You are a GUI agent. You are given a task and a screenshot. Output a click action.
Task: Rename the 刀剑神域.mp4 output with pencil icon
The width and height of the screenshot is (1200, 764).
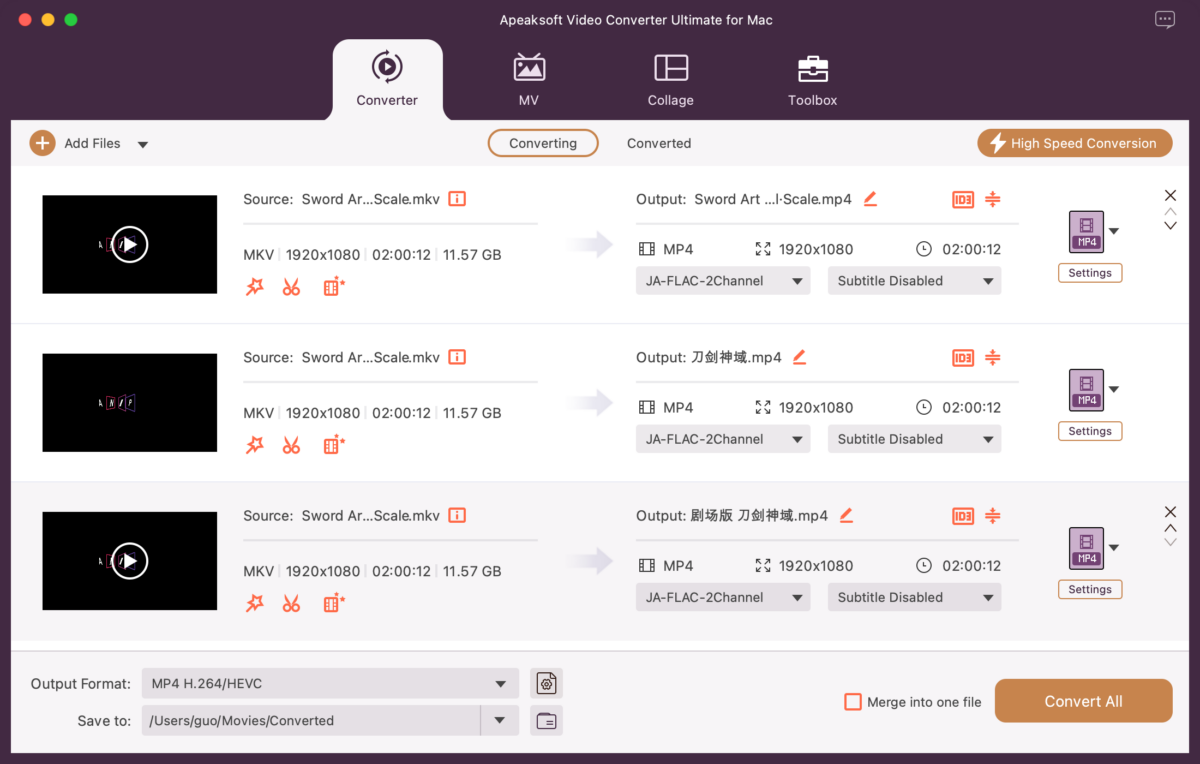pyautogui.click(x=799, y=357)
